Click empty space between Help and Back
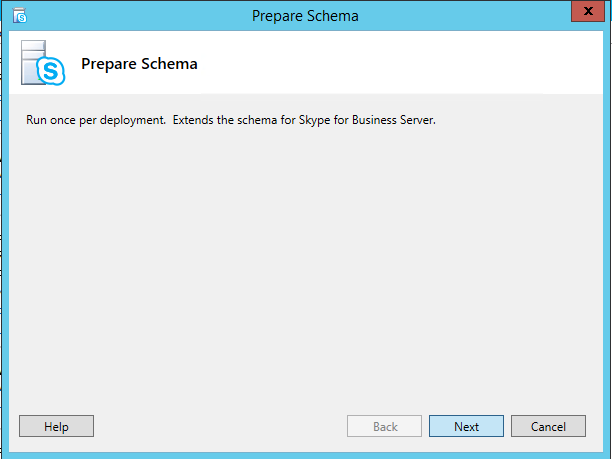612x459 pixels. tap(220, 426)
